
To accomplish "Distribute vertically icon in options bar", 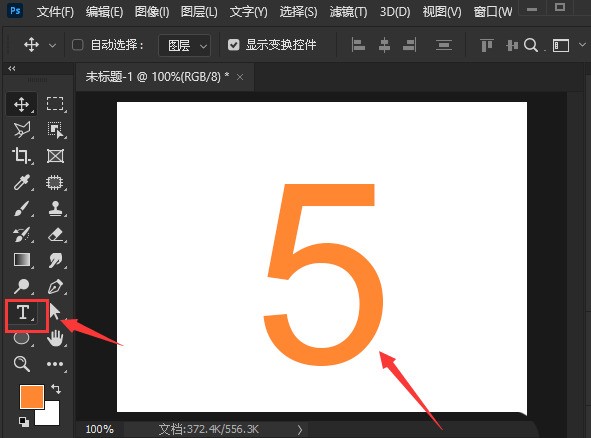I will click(x=444, y=45).
